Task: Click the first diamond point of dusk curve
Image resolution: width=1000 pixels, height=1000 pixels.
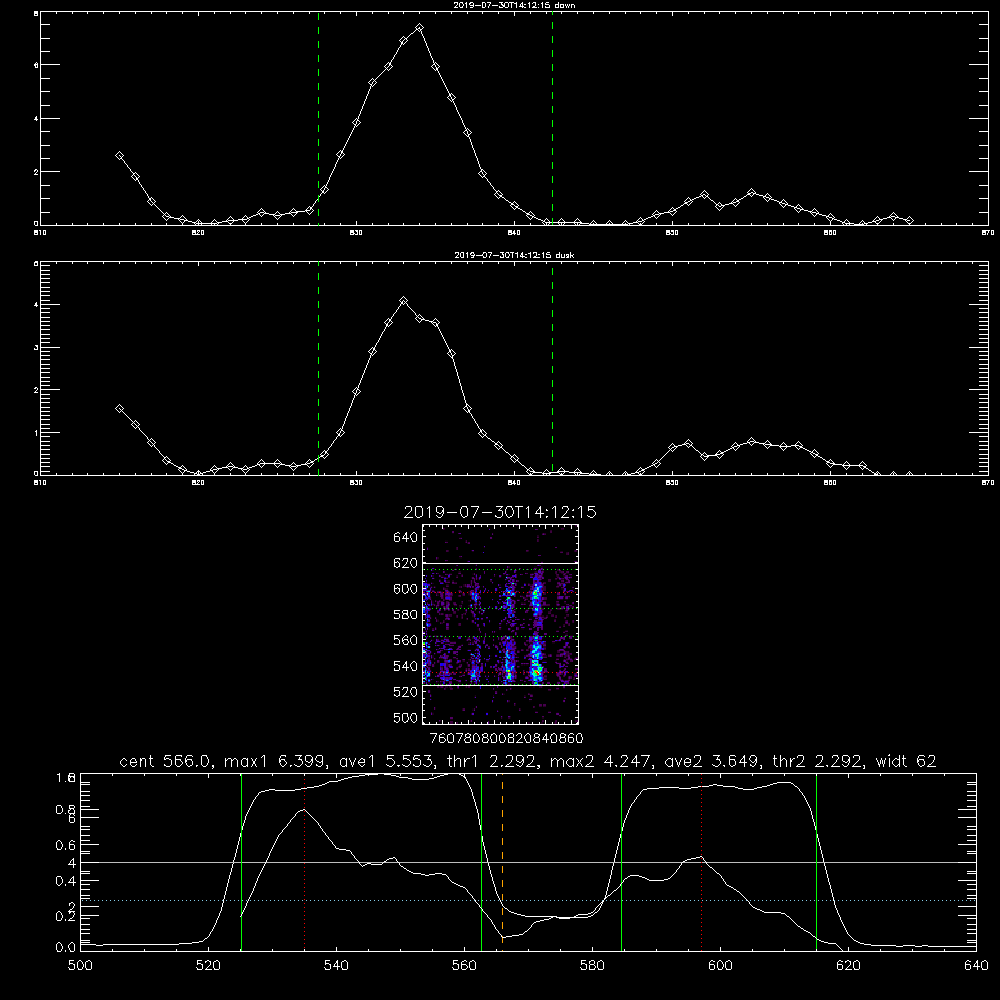Action: 119,408
